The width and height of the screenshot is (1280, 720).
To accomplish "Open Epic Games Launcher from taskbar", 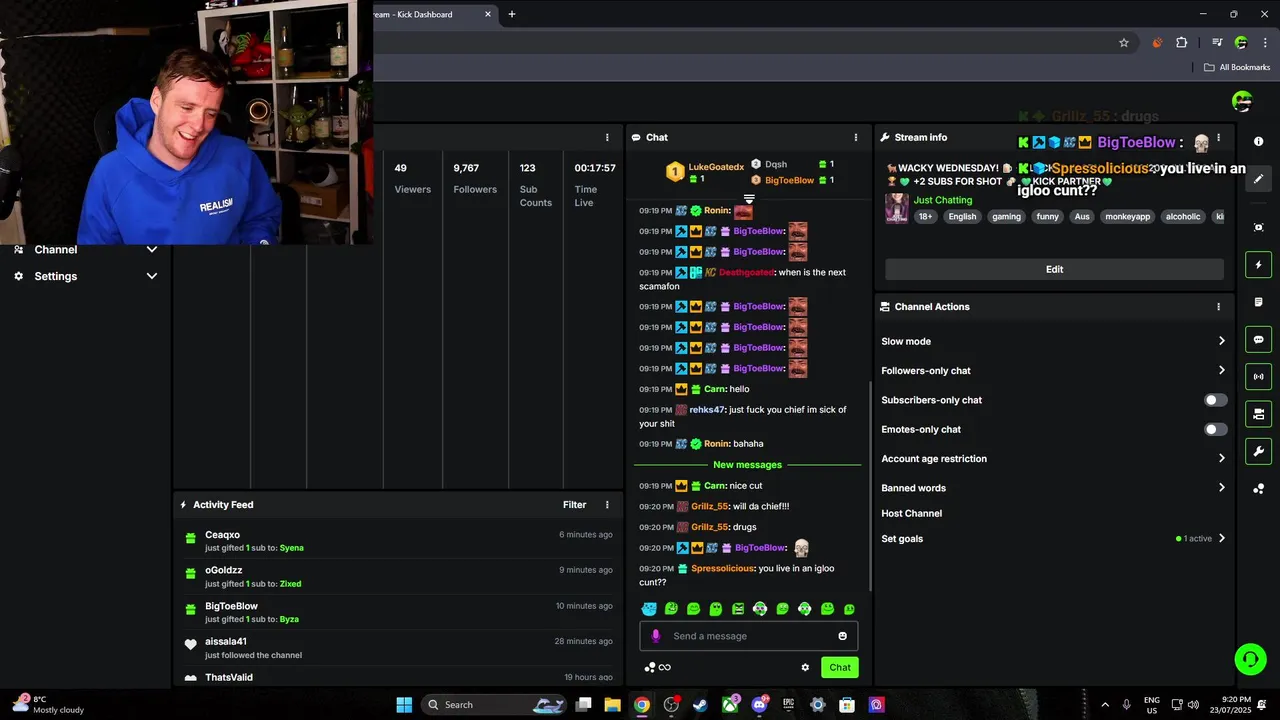I will click(788, 705).
